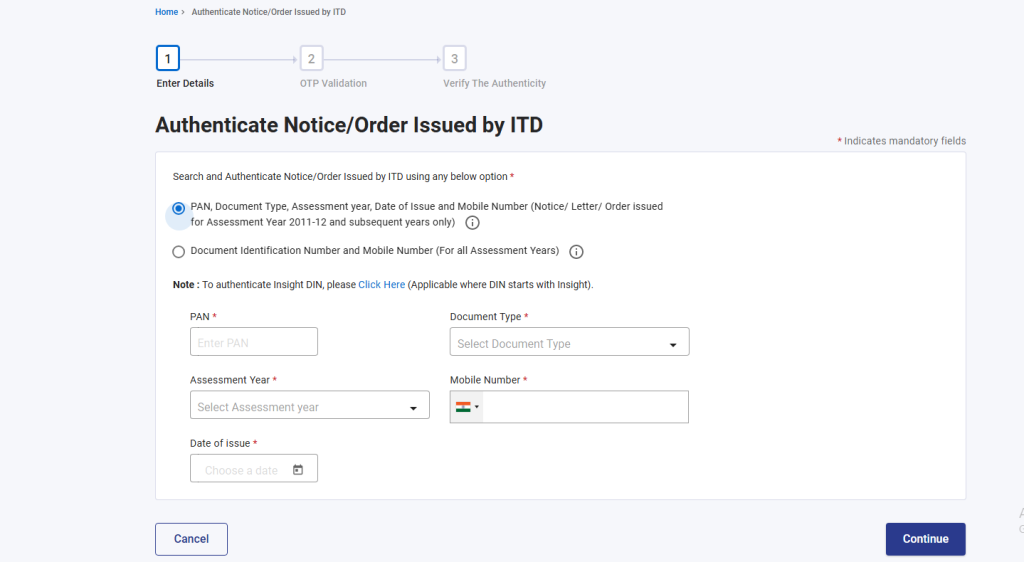Viewport: 1024px width, 562px height.
Task: Focus the Mobile Number input field
Action: click(x=586, y=407)
